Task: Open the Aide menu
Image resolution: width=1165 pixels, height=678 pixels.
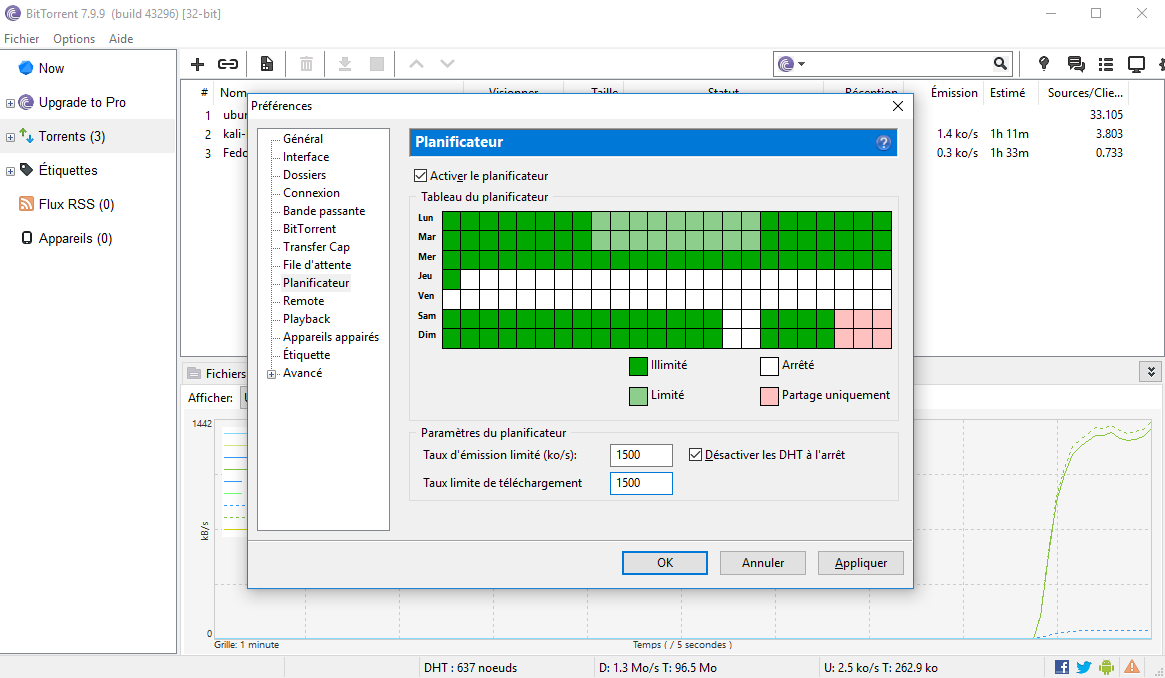Action: [121, 39]
